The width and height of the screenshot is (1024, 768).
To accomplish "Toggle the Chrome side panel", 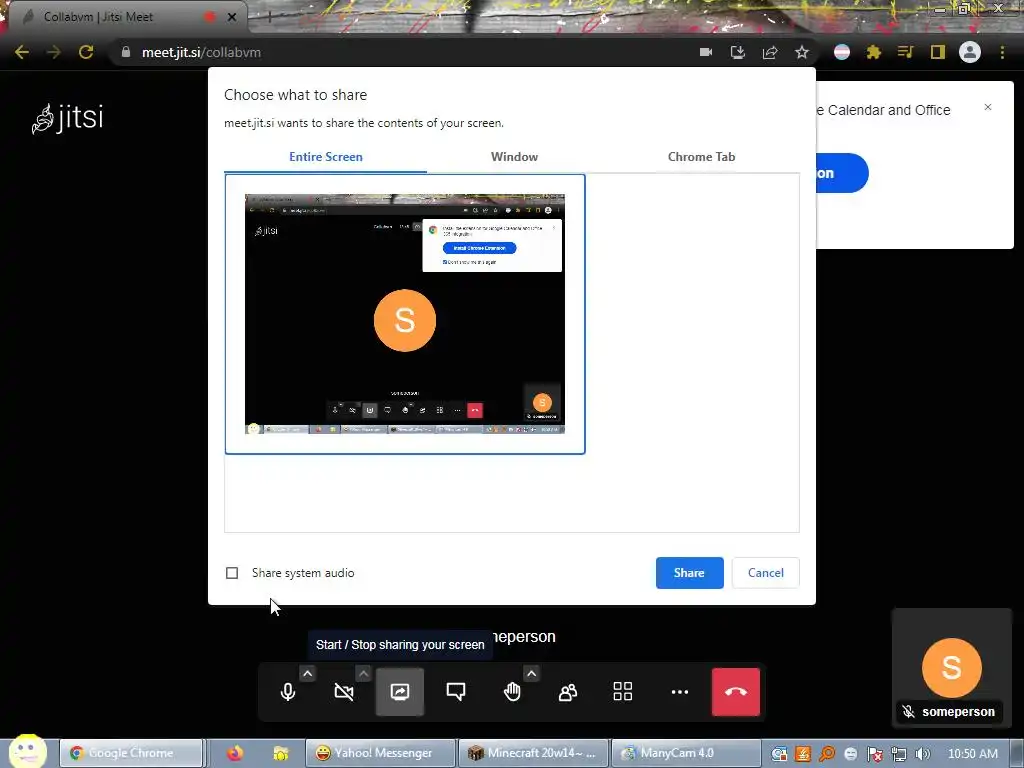I will click(938, 52).
